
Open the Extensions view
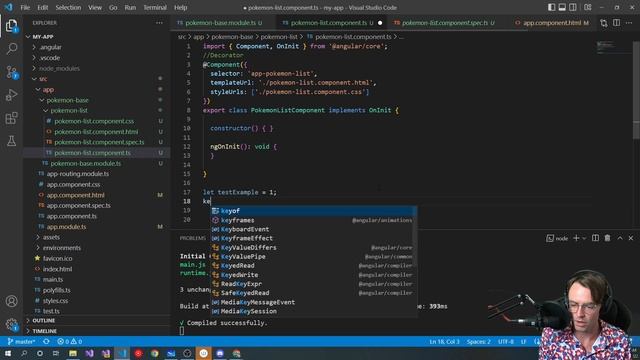point(11,118)
